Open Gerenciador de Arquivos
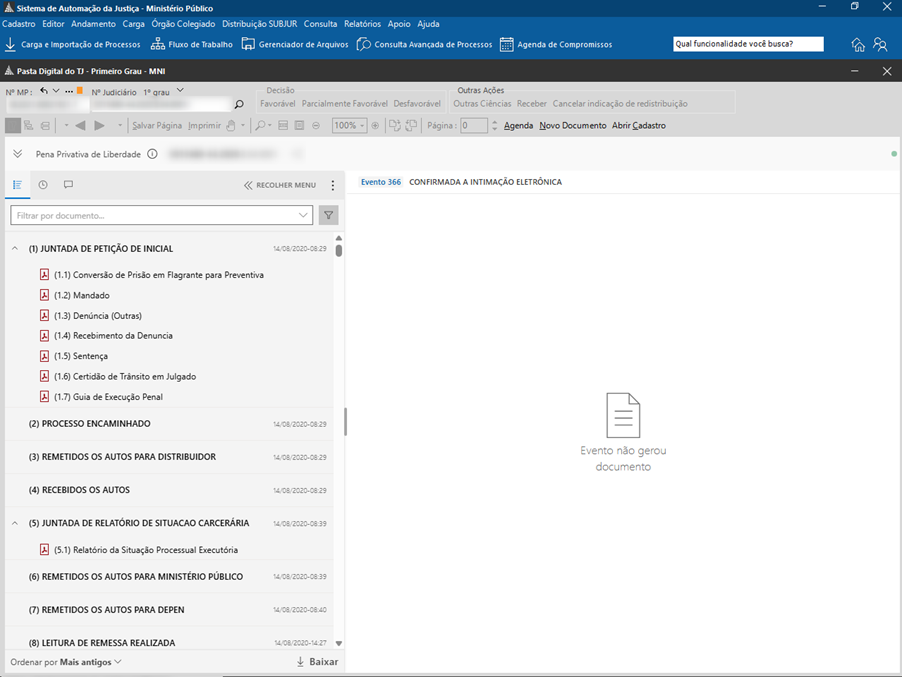Viewport: 902px width, 677px height. [295, 44]
